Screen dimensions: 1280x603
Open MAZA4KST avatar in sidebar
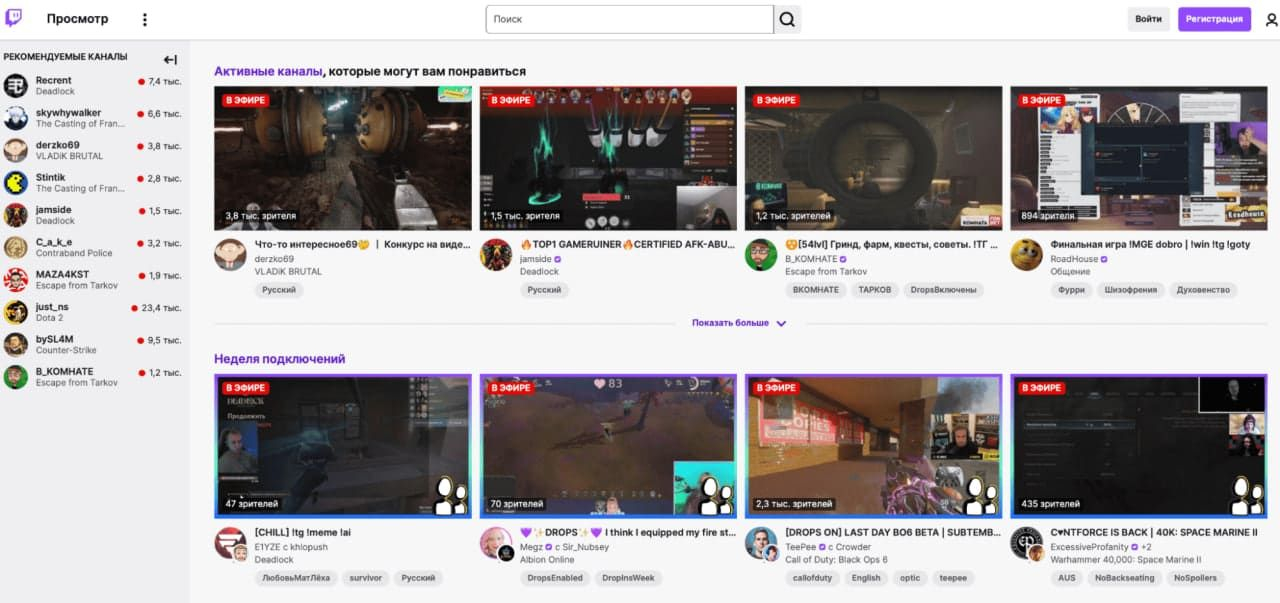[16, 280]
